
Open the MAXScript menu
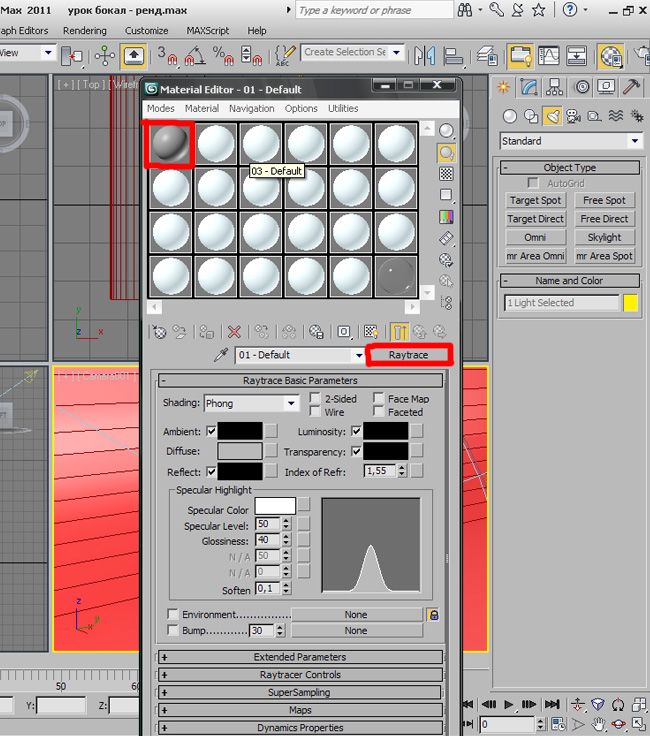pyautogui.click(x=207, y=31)
